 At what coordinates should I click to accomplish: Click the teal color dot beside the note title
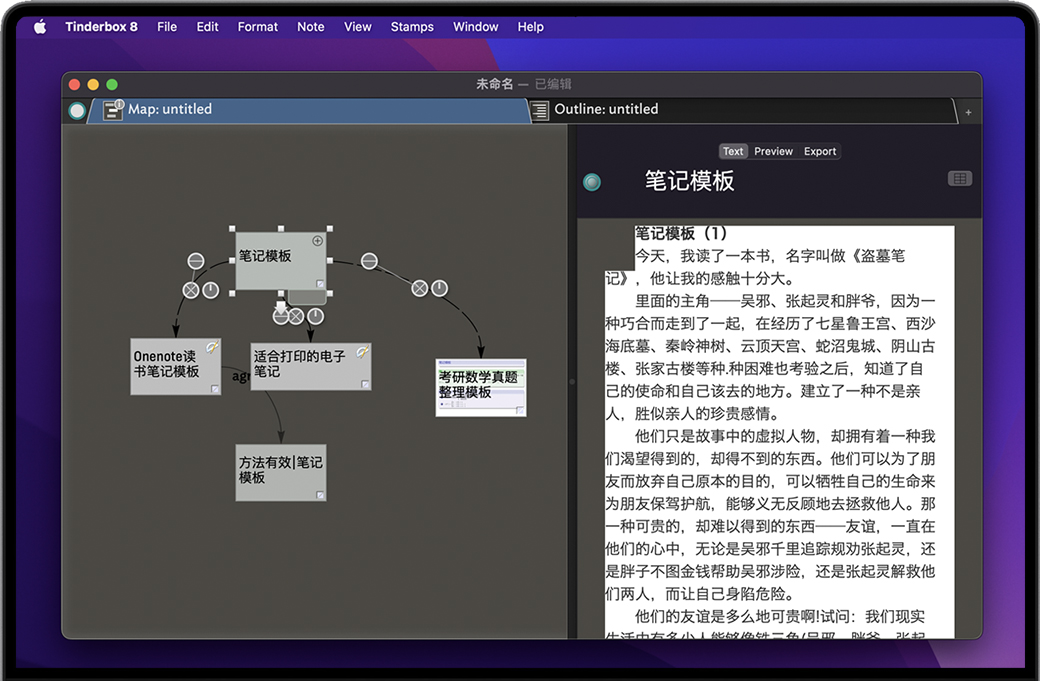pyautogui.click(x=592, y=182)
